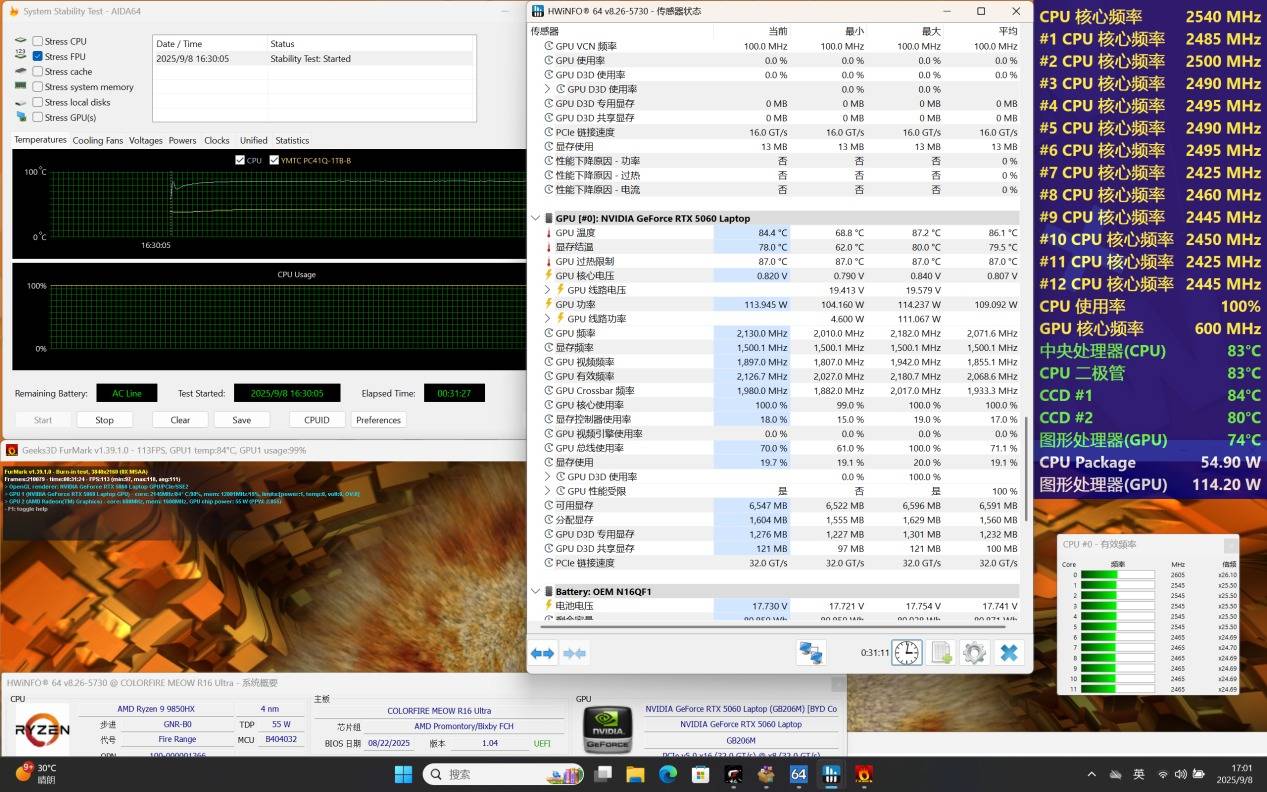
Task: Click the FurMark flame icon in taskbar
Action: (x=863, y=774)
